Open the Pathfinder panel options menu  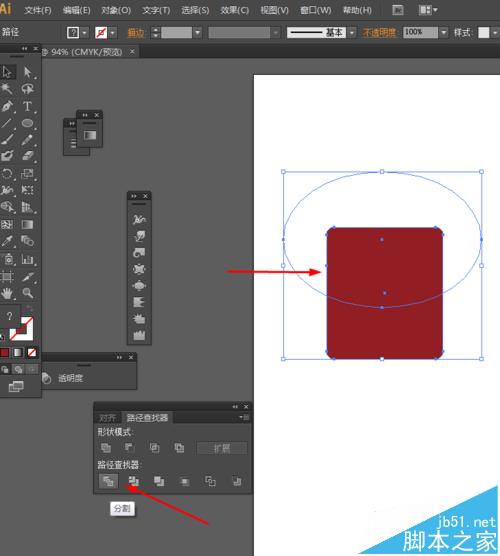pyautogui.click(x=244, y=417)
